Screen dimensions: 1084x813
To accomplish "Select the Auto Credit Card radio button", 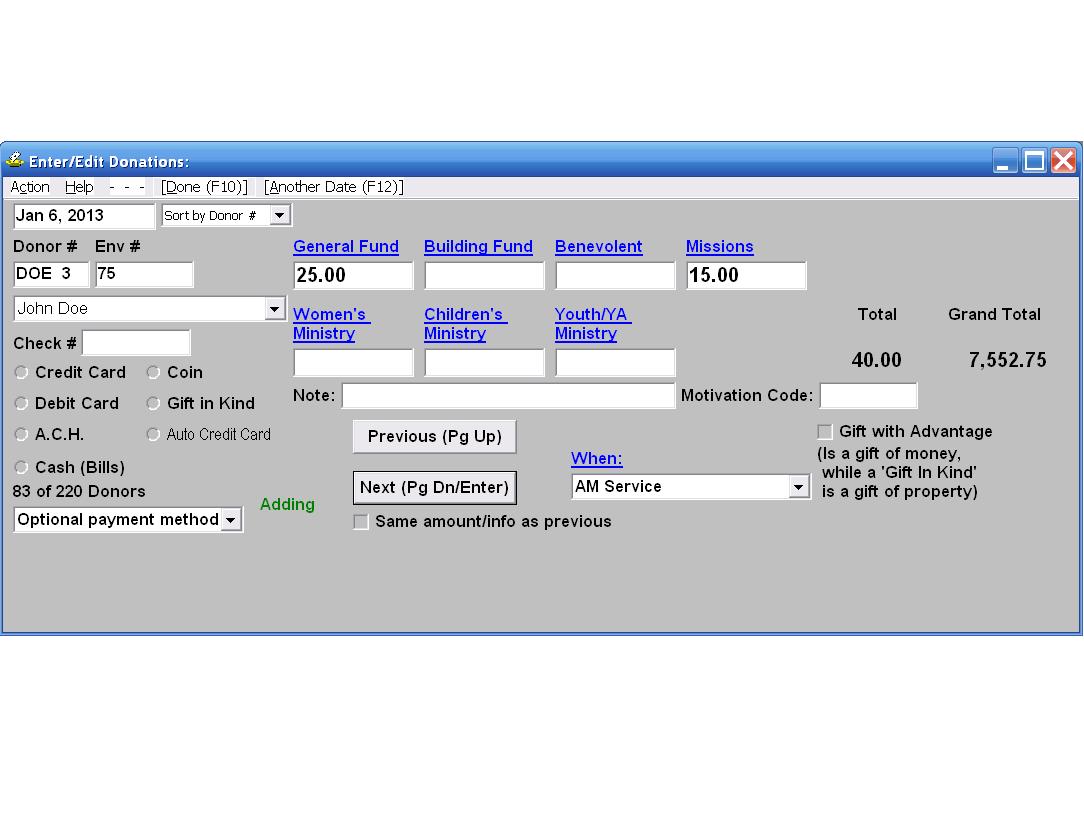I will click(x=153, y=434).
